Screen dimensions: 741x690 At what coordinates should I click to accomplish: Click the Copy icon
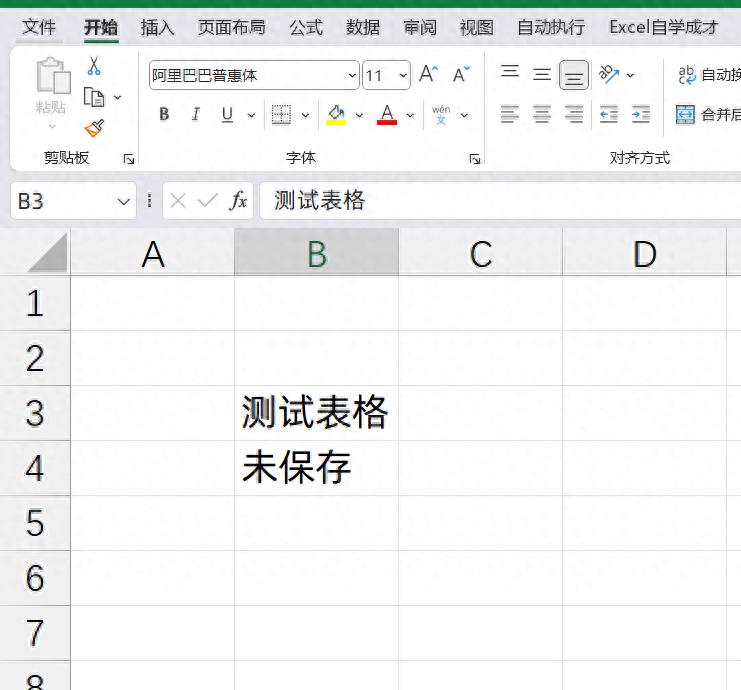(94, 97)
